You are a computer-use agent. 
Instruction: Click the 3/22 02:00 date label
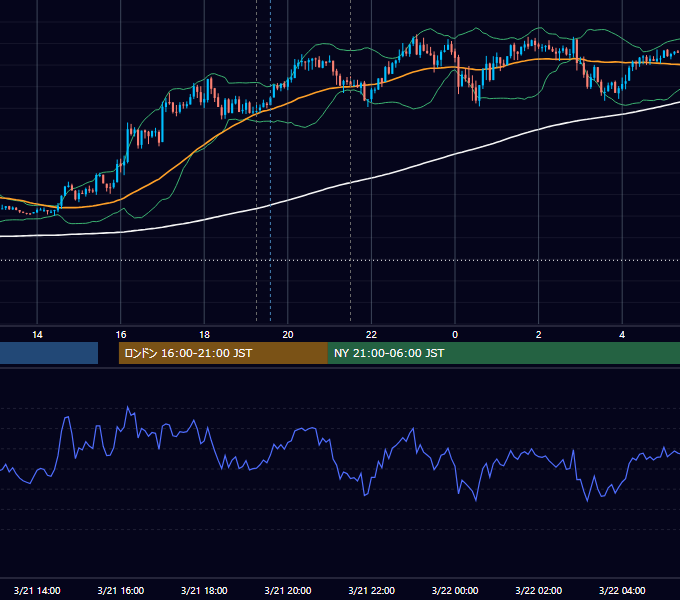(x=538, y=590)
